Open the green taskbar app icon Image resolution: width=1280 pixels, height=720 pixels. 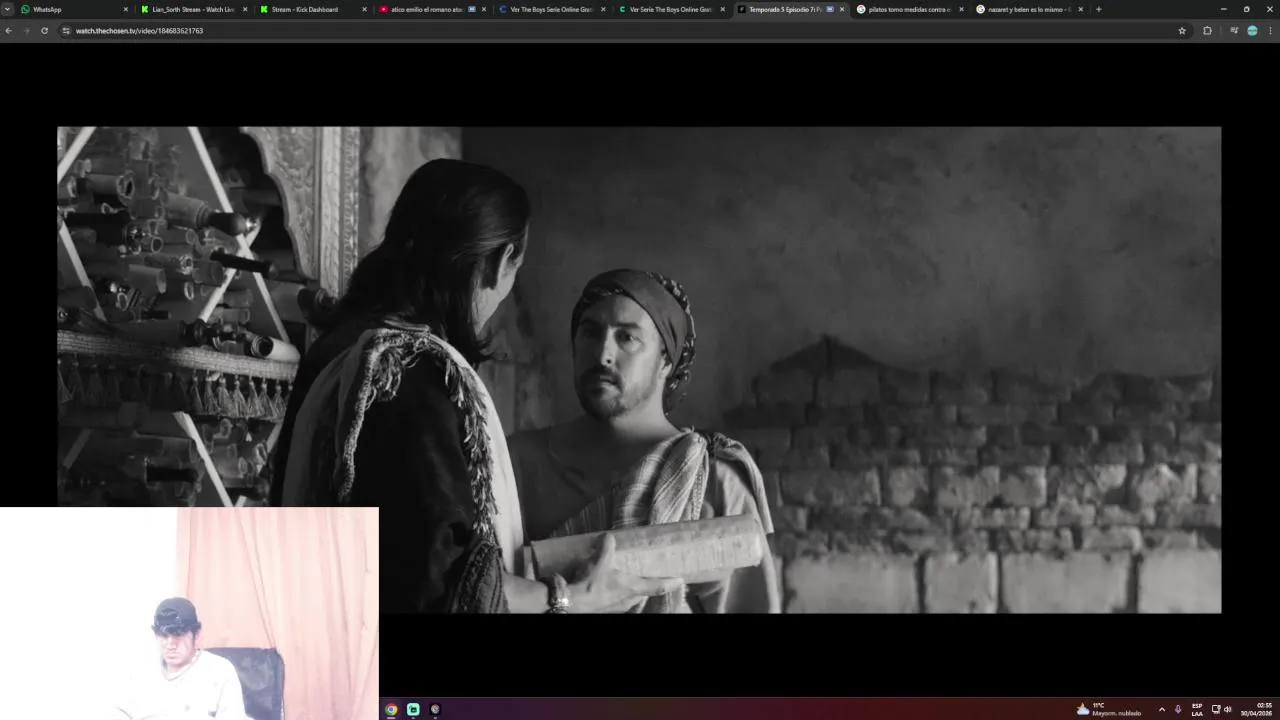(x=413, y=709)
